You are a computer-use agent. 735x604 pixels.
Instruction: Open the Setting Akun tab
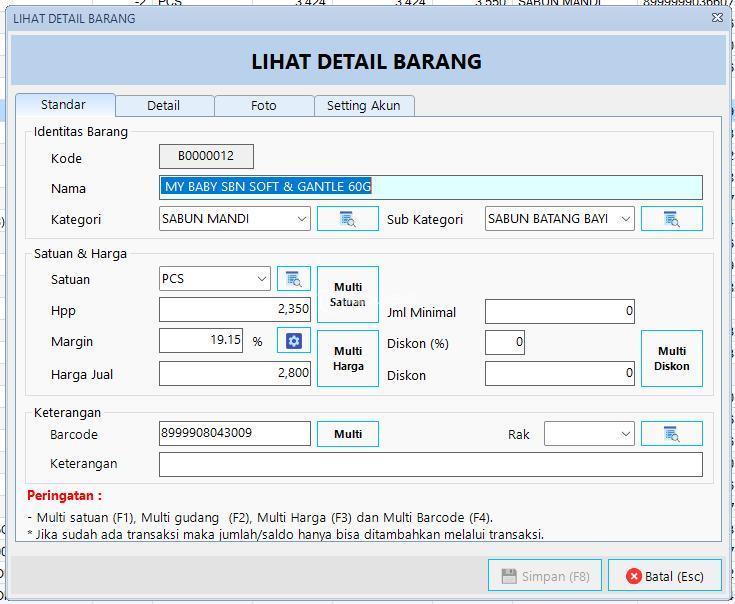[363, 106]
